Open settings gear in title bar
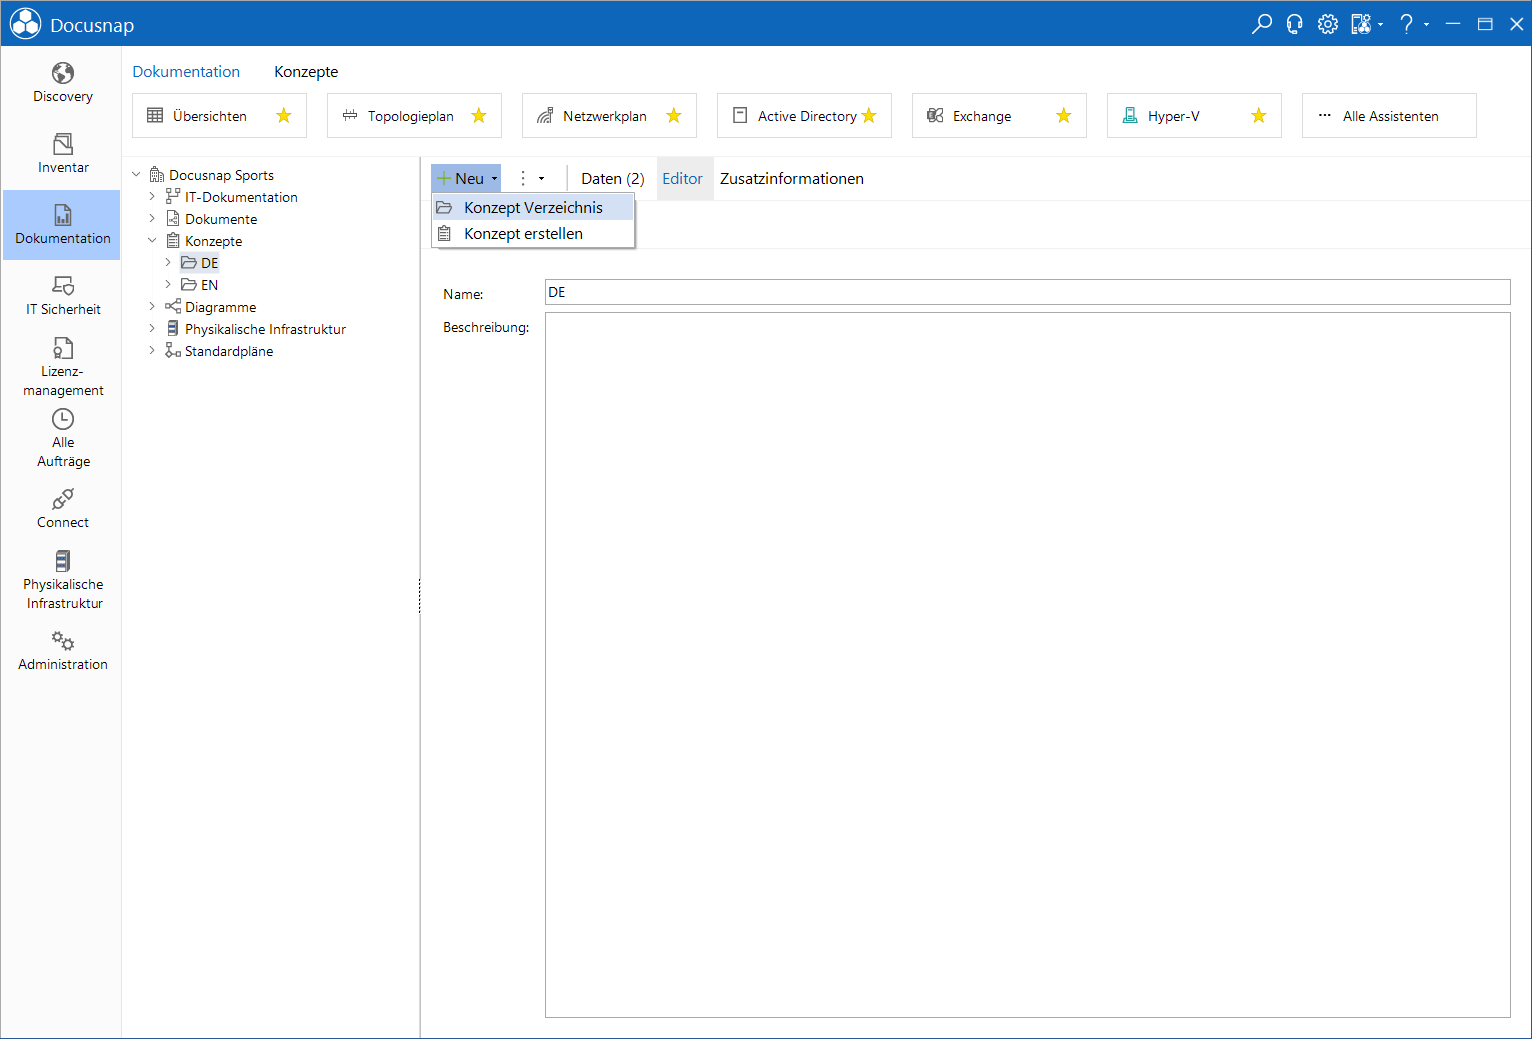This screenshot has width=1532, height=1039. [x=1327, y=24]
